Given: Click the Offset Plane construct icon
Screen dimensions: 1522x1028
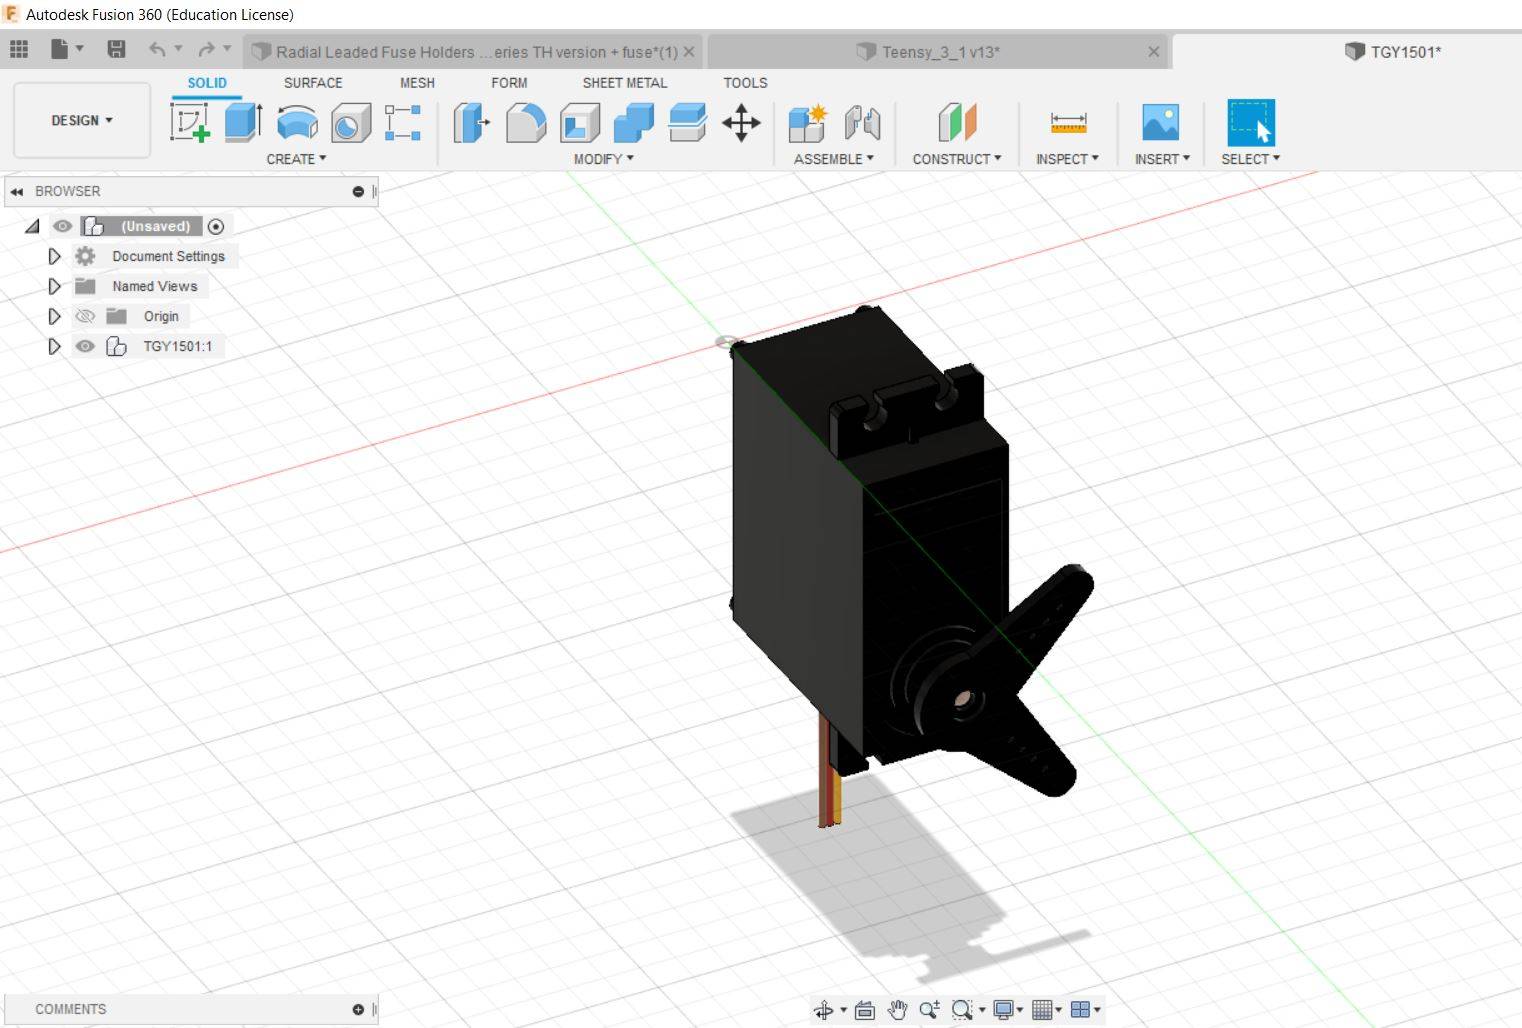Looking at the screenshot, I should click(957, 123).
